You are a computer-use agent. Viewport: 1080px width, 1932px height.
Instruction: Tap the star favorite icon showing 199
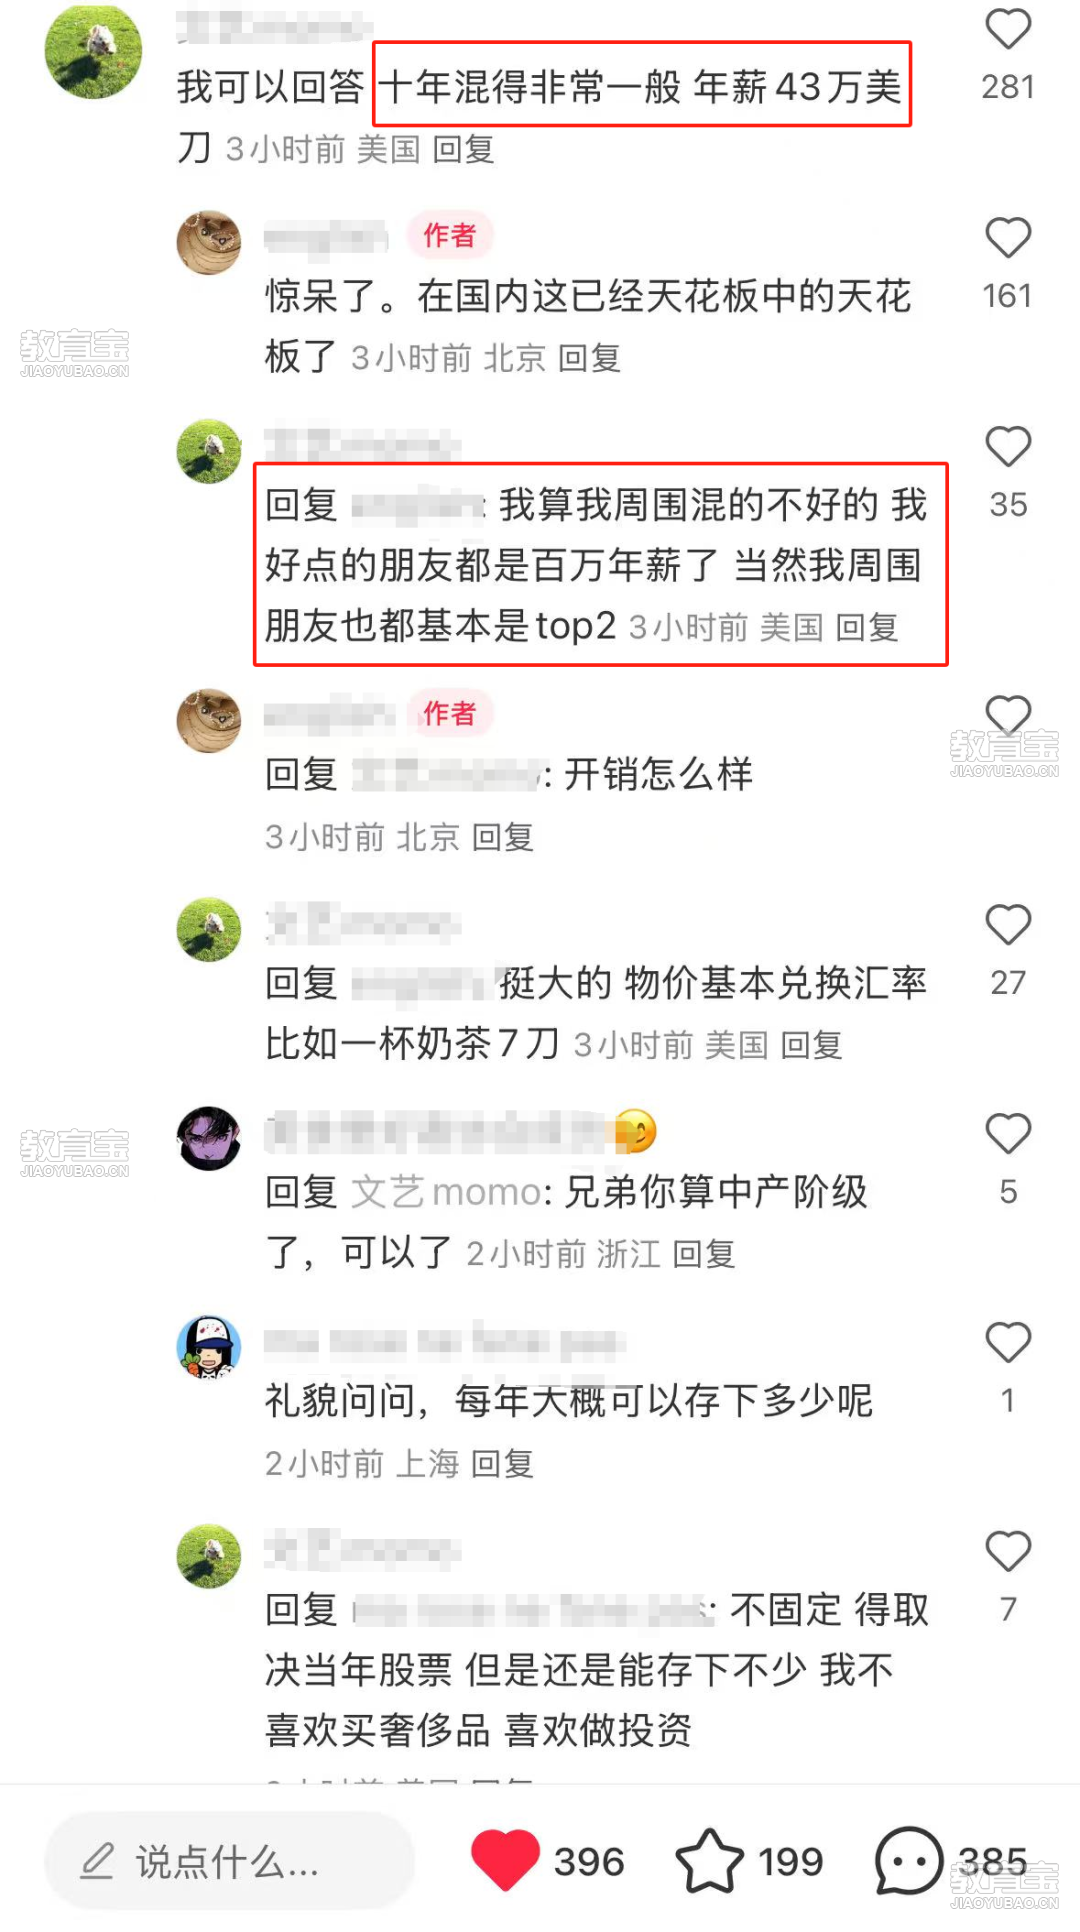[710, 1861]
